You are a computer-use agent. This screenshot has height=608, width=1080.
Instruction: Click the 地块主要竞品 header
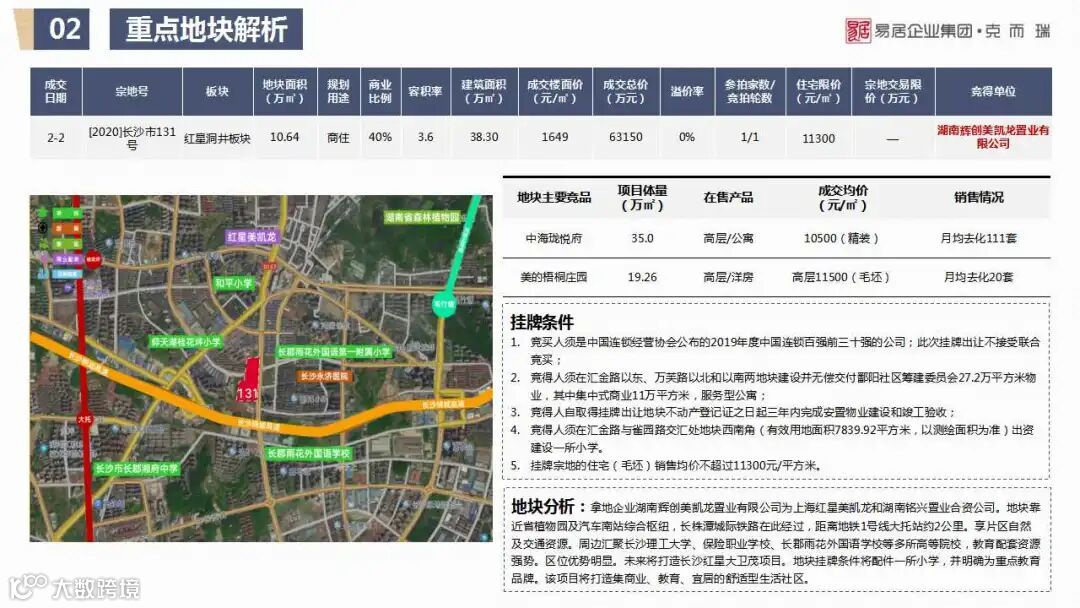click(x=554, y=198)
